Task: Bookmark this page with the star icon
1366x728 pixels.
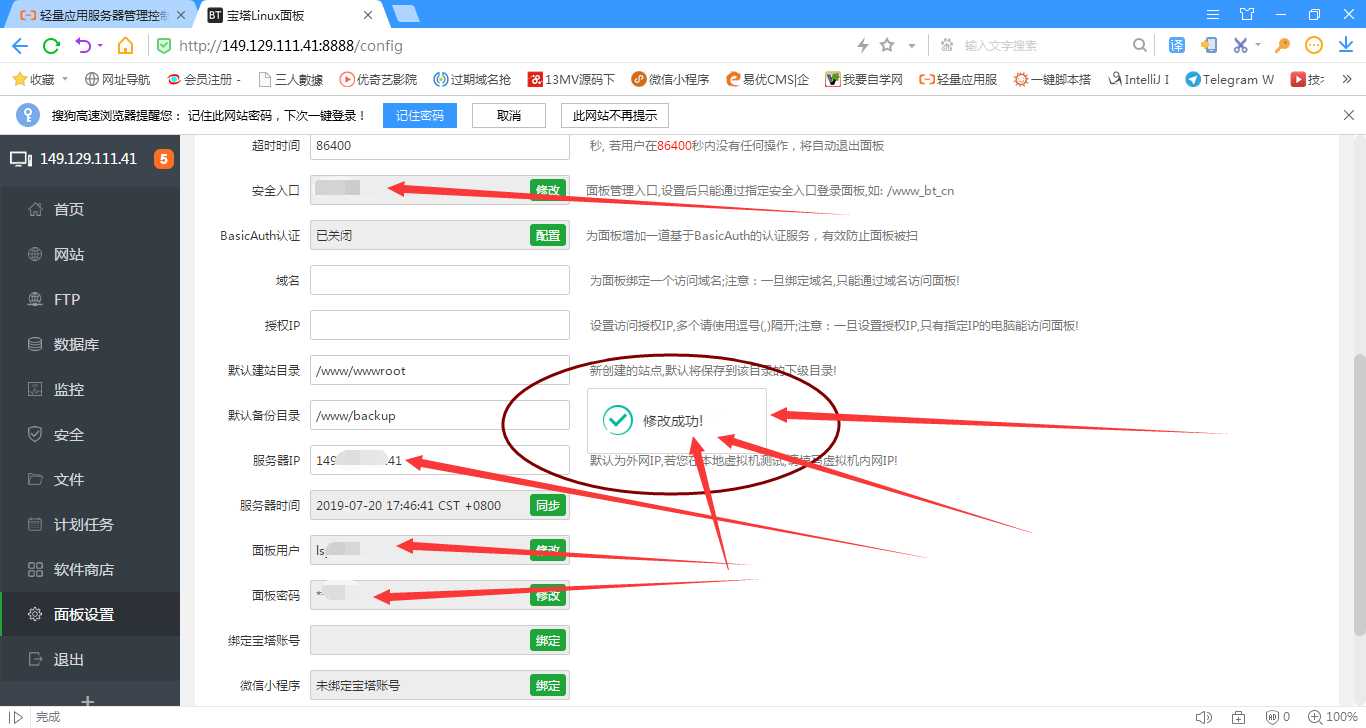Action: click(887, 45)
